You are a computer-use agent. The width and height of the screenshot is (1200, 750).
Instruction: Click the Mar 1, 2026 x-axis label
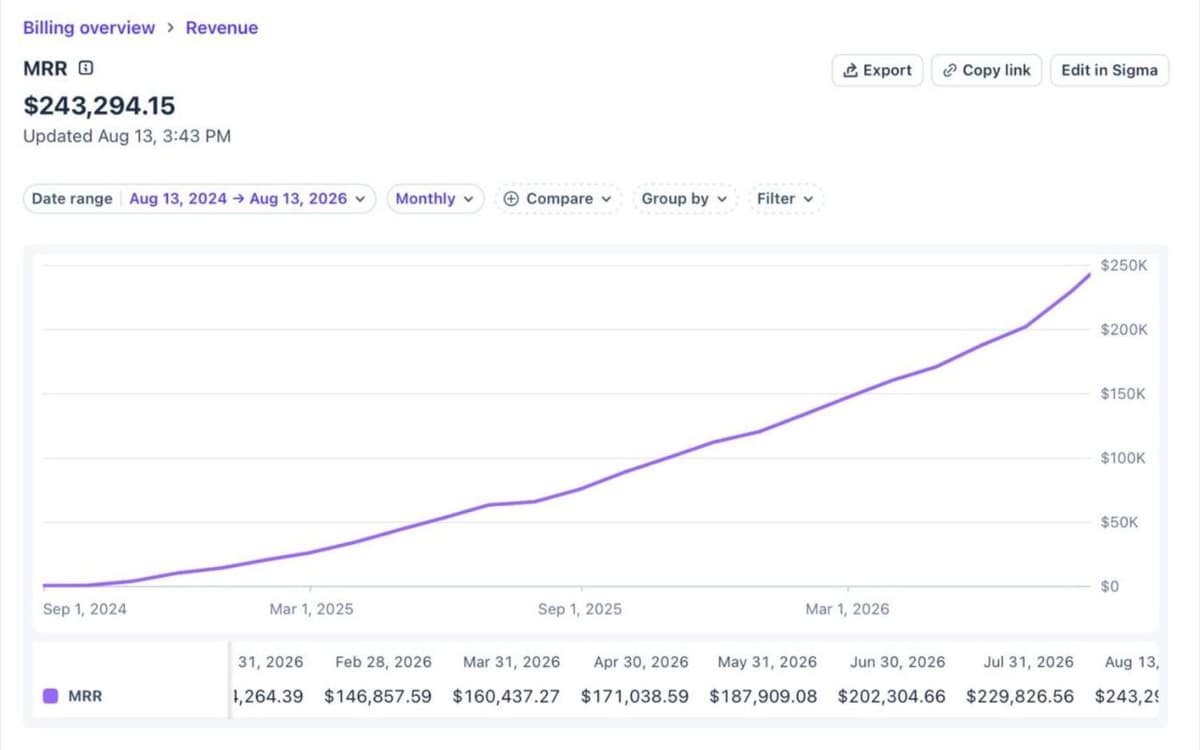tap(847, 609)
